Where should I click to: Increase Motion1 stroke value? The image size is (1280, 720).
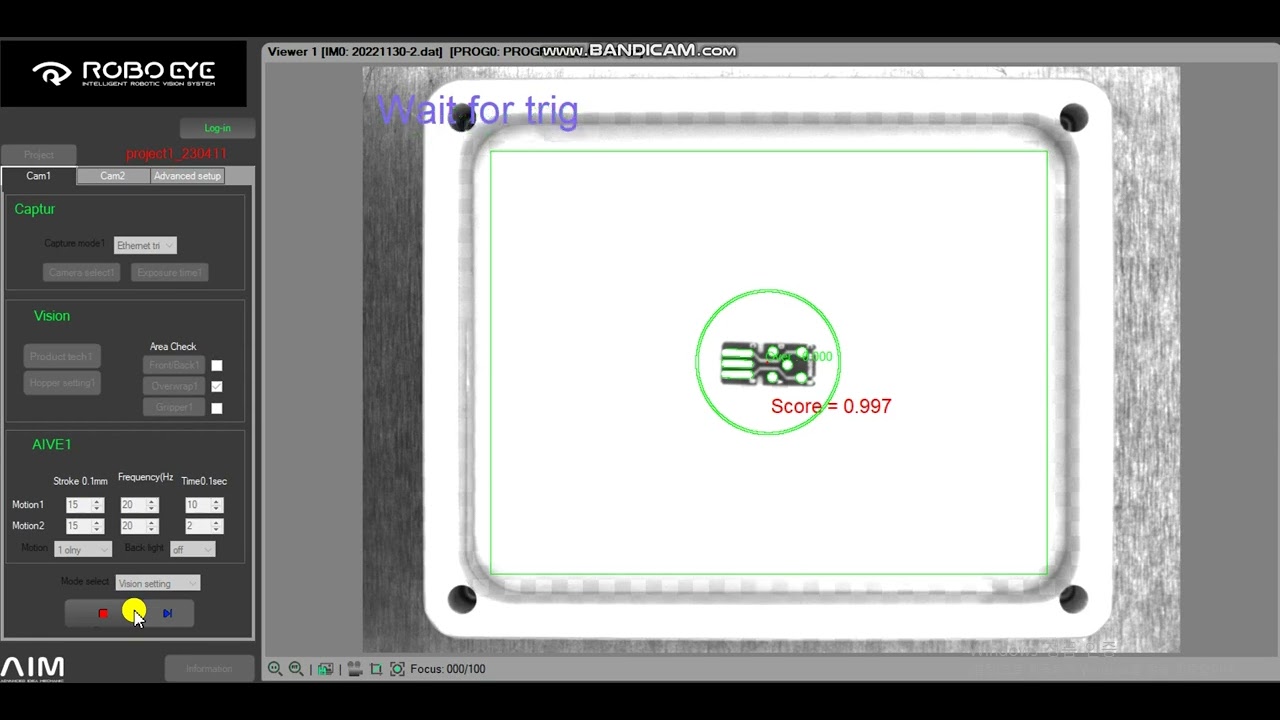click(97, 502)
